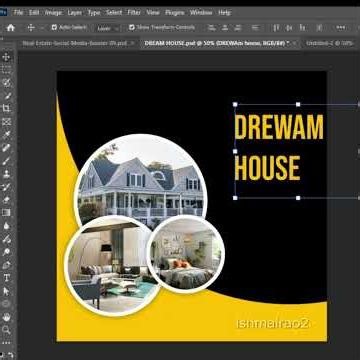Select the Hand tool
The image size is (360, 360).
(x=6, y=317)
